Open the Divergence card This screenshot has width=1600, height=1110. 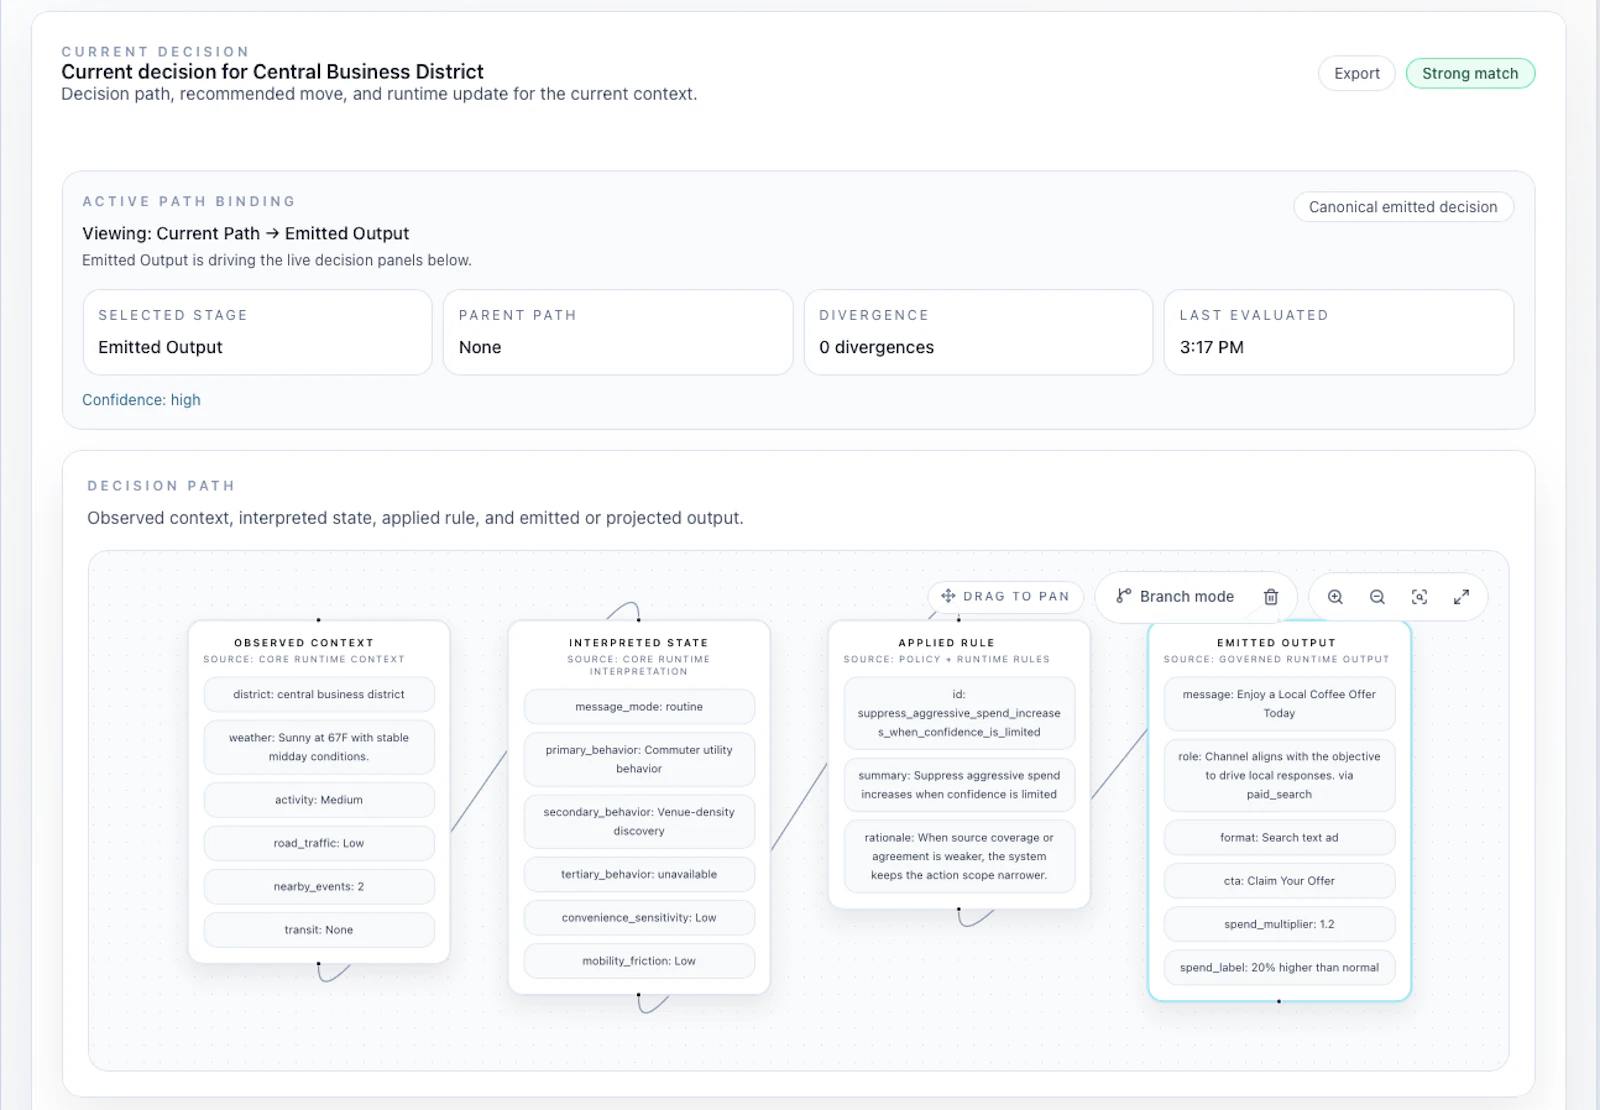(978, 332)
